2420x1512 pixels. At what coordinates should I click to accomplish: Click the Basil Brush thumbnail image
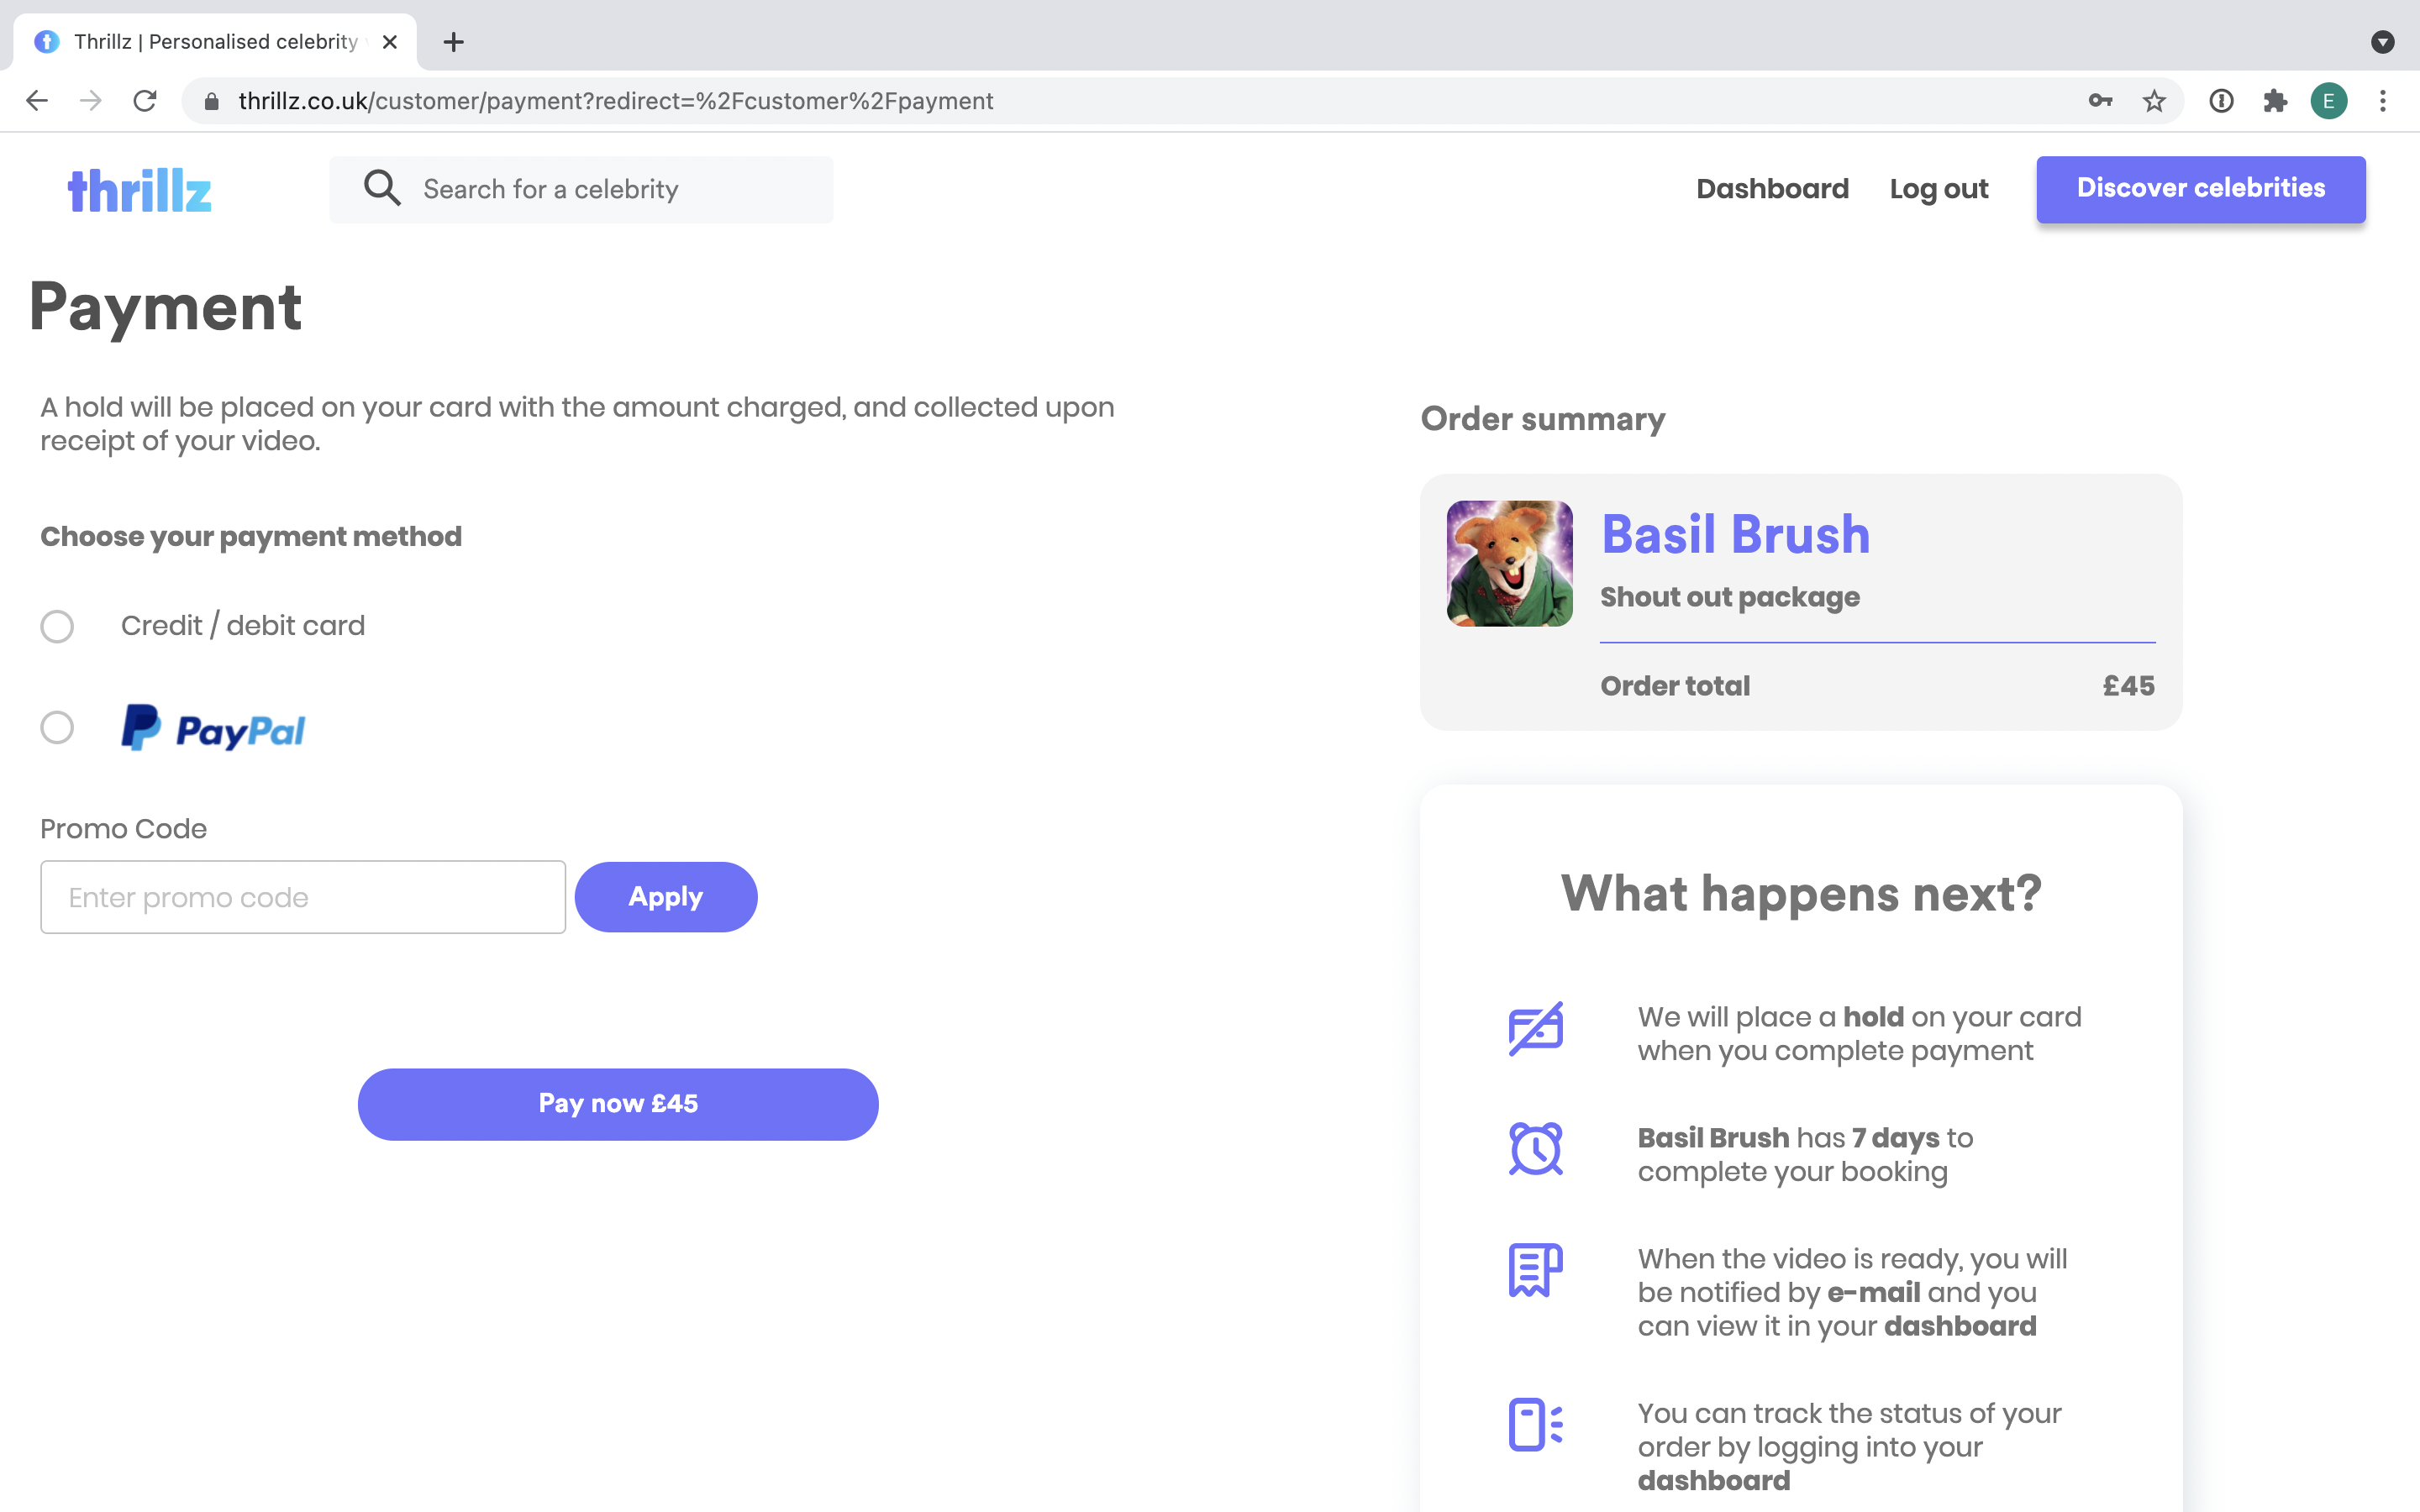[1509, 564]
